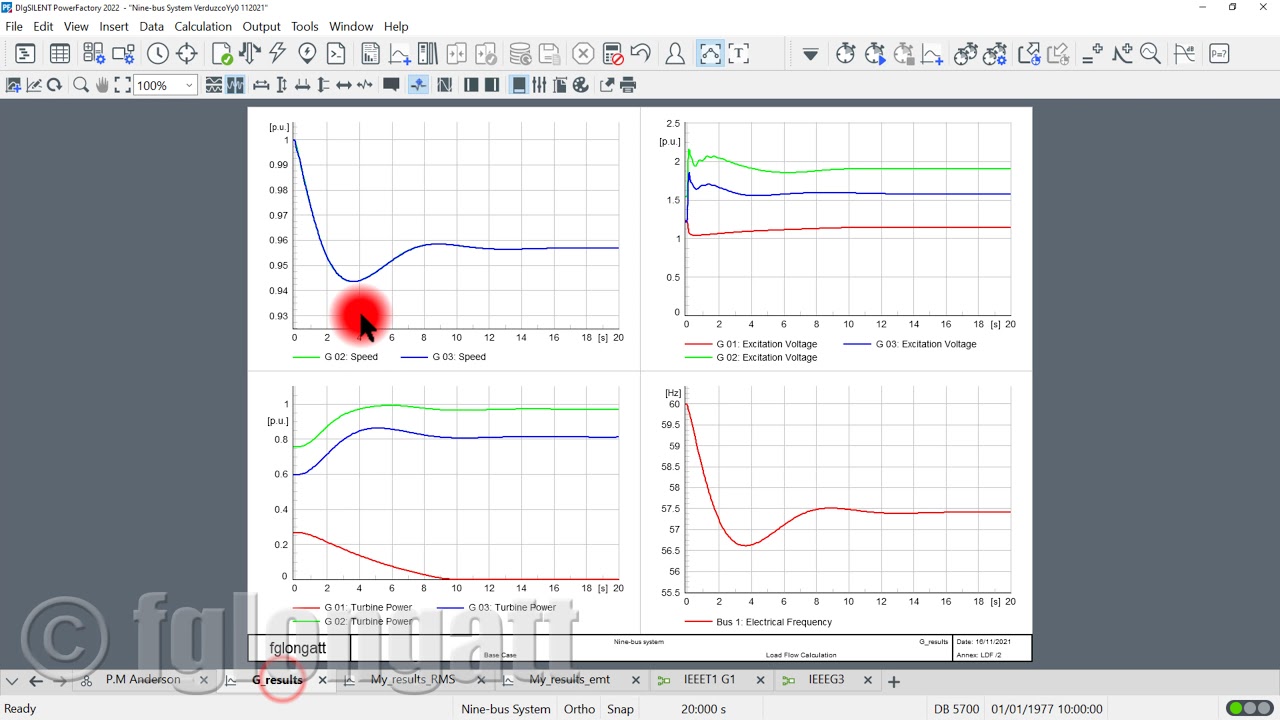The image size is (1280, 720).
Task: Open the Network Model Manager table icon
Action: [60, 54]
